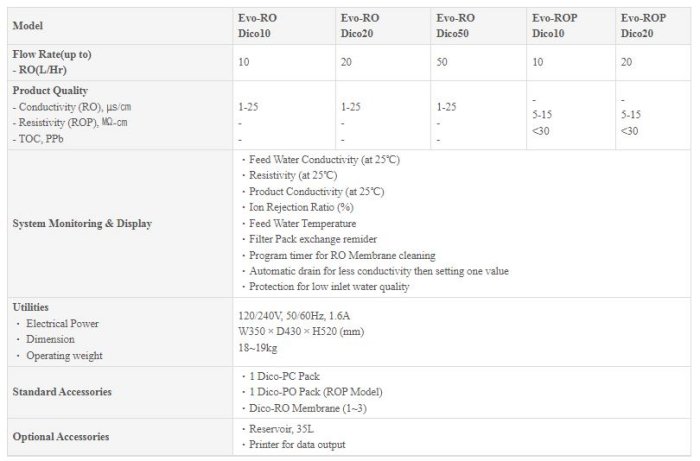This screenshot has height=461, width=700.
Task: Click the Standard Accessories row label
Action: pyautogui.click(x=61, y=391)
